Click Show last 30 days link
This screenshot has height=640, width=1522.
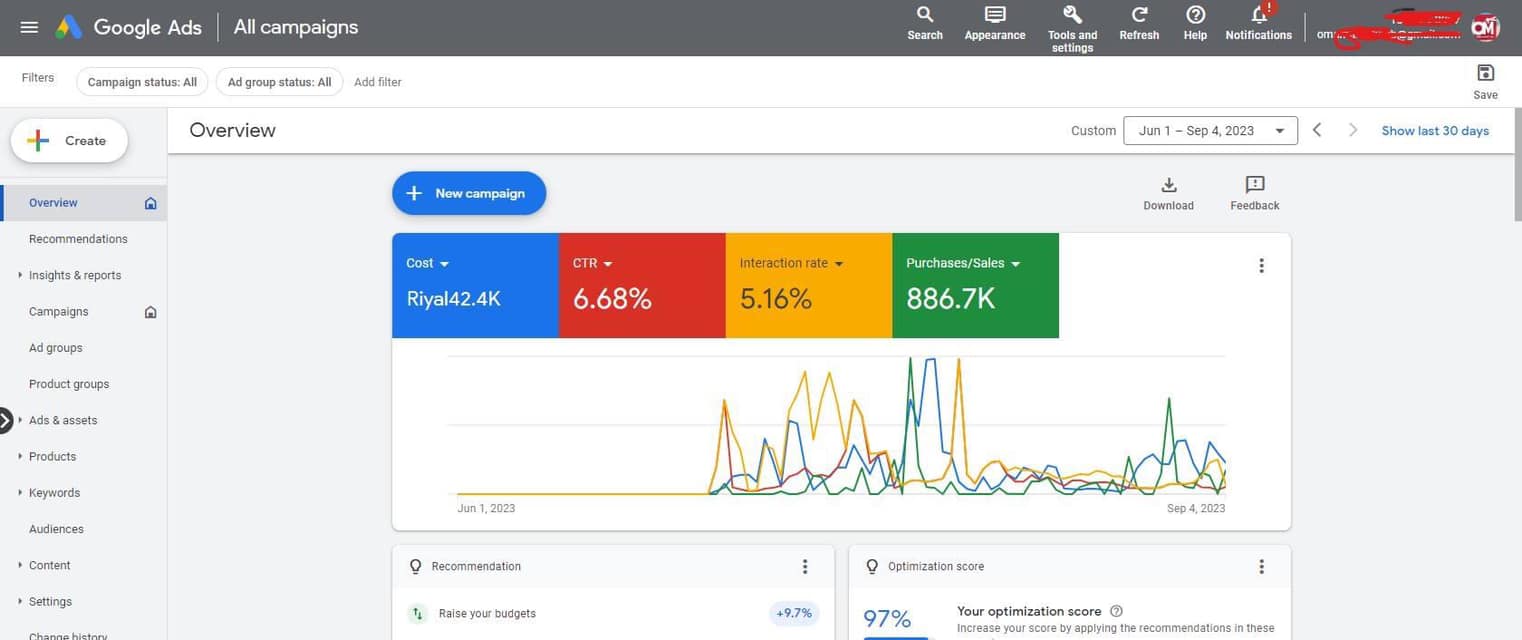[1435, 131]
